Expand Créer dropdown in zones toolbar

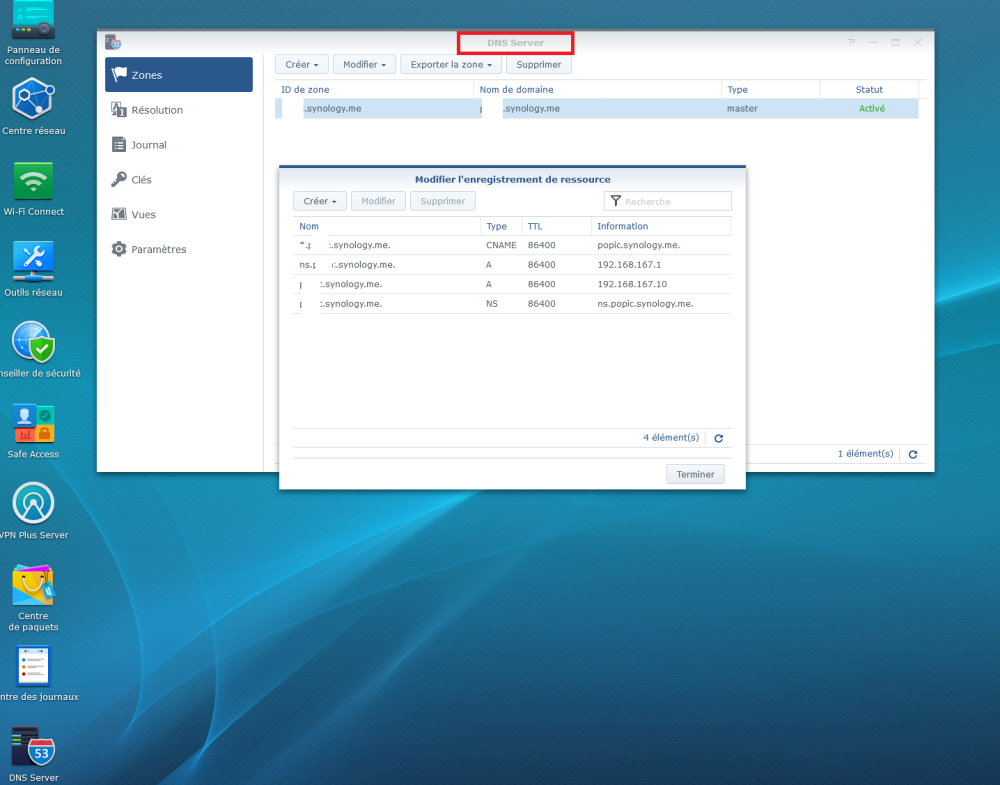pos(301,64)
